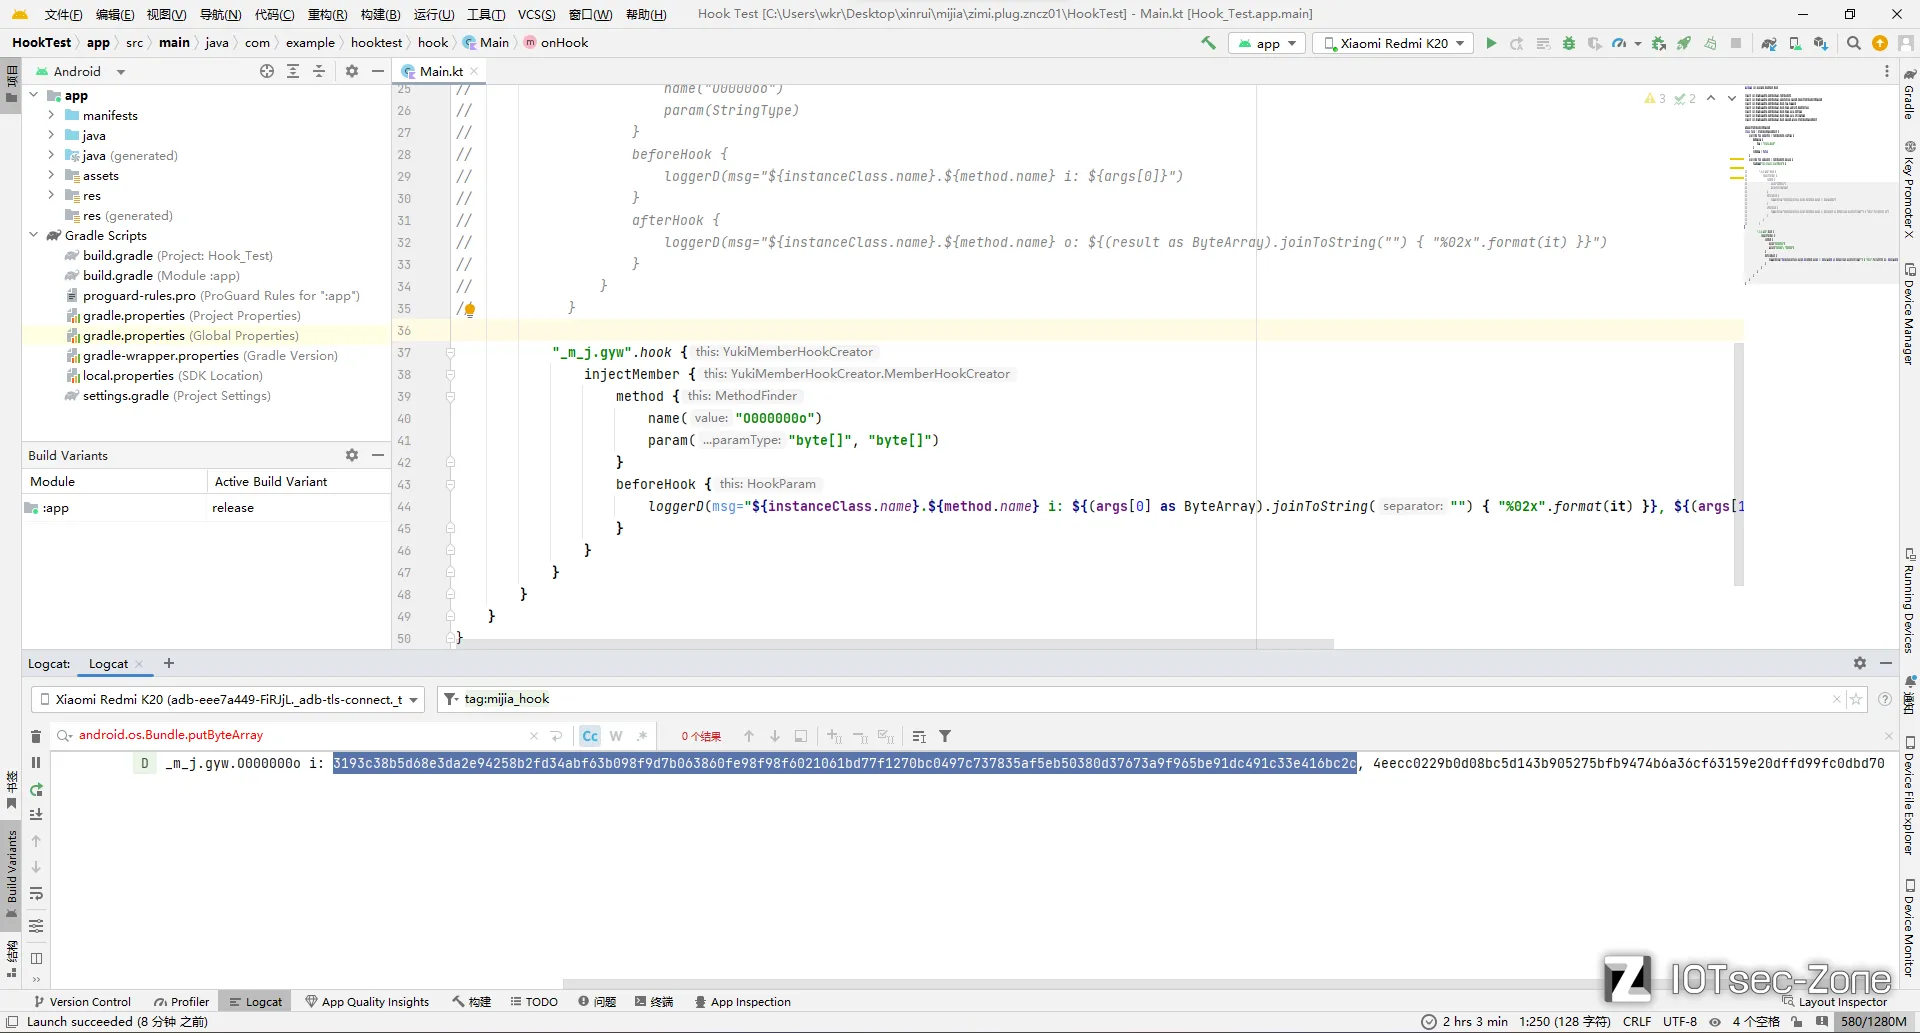1920x1033 pixels.
Task: Open the 工具(T) menu
Action: [486, 14]
